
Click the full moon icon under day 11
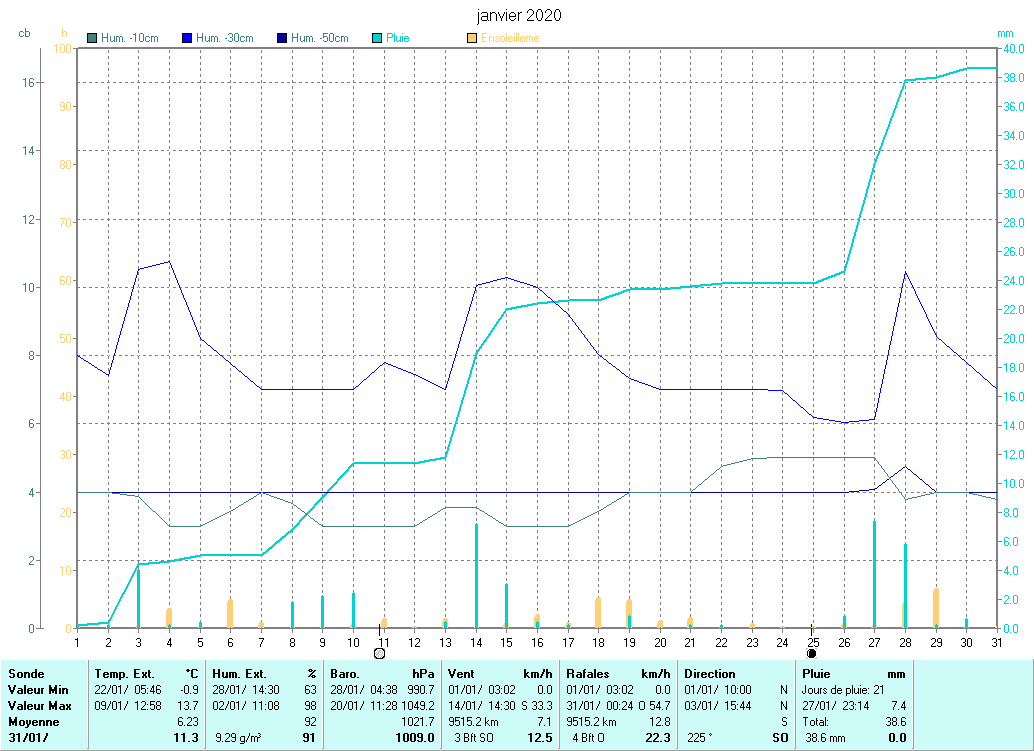379,653
